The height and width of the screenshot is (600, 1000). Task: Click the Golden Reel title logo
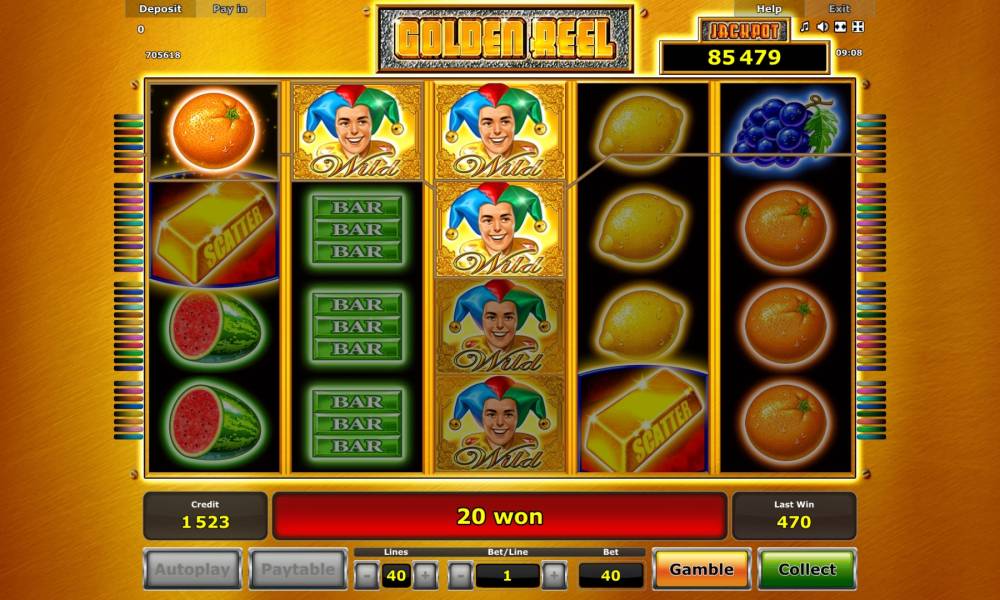click(x=505, y=40)
